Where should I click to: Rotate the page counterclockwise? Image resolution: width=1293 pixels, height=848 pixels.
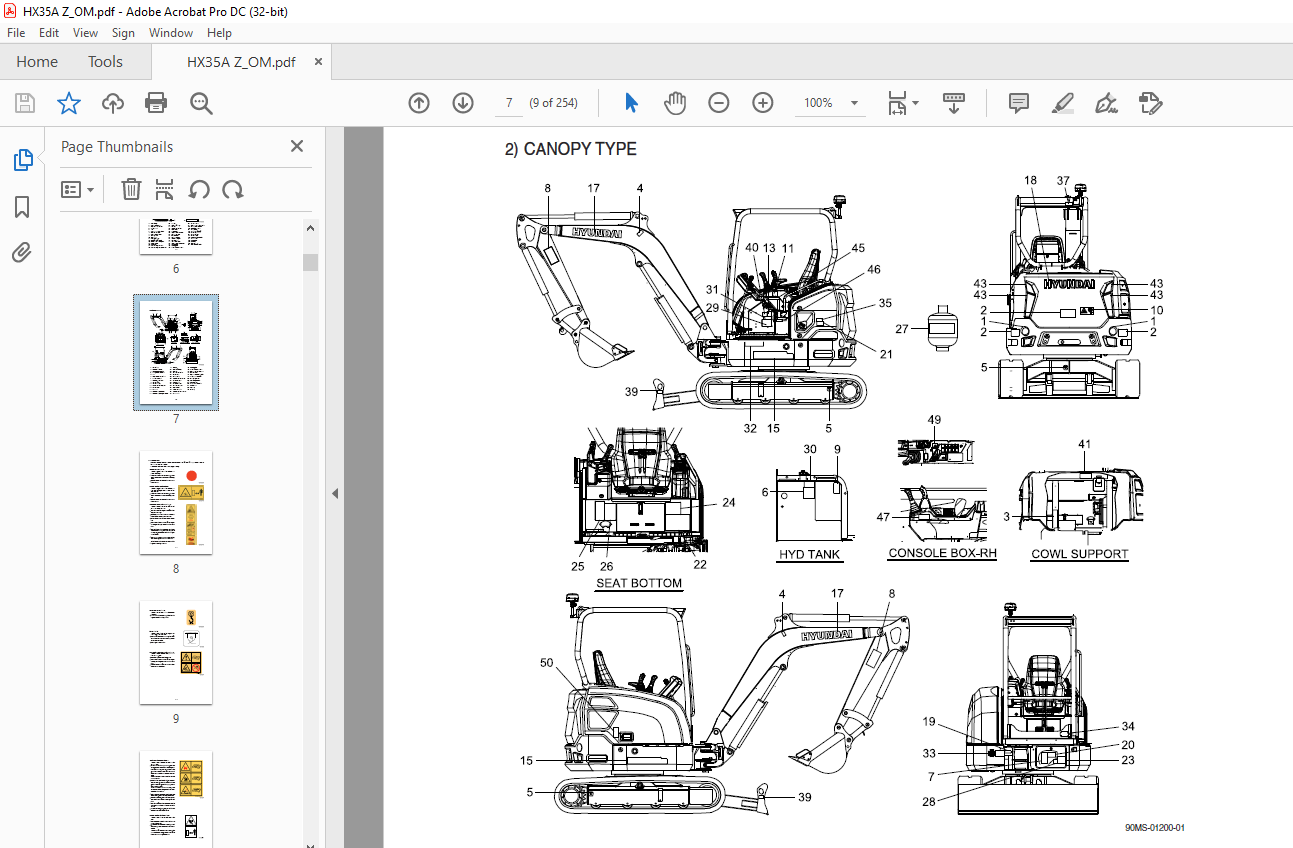(x=199, y=189)
